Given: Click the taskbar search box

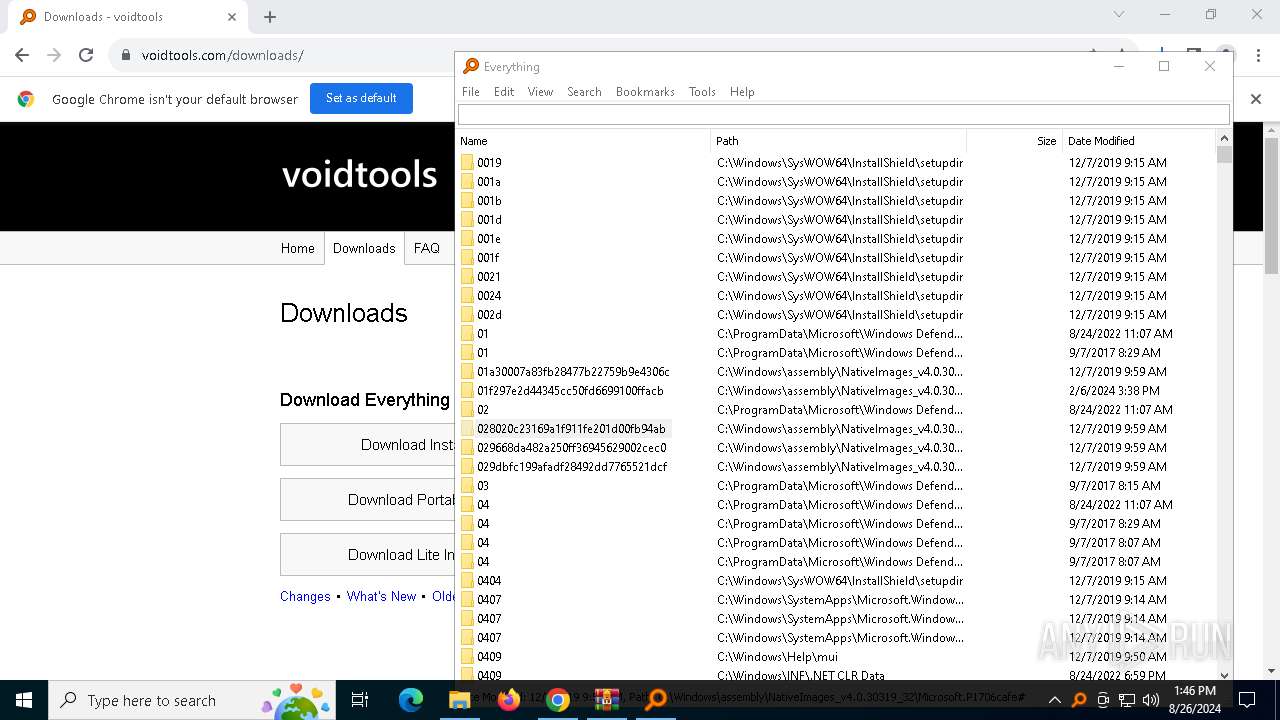Looking at the screenshot, I should (194, 700).
